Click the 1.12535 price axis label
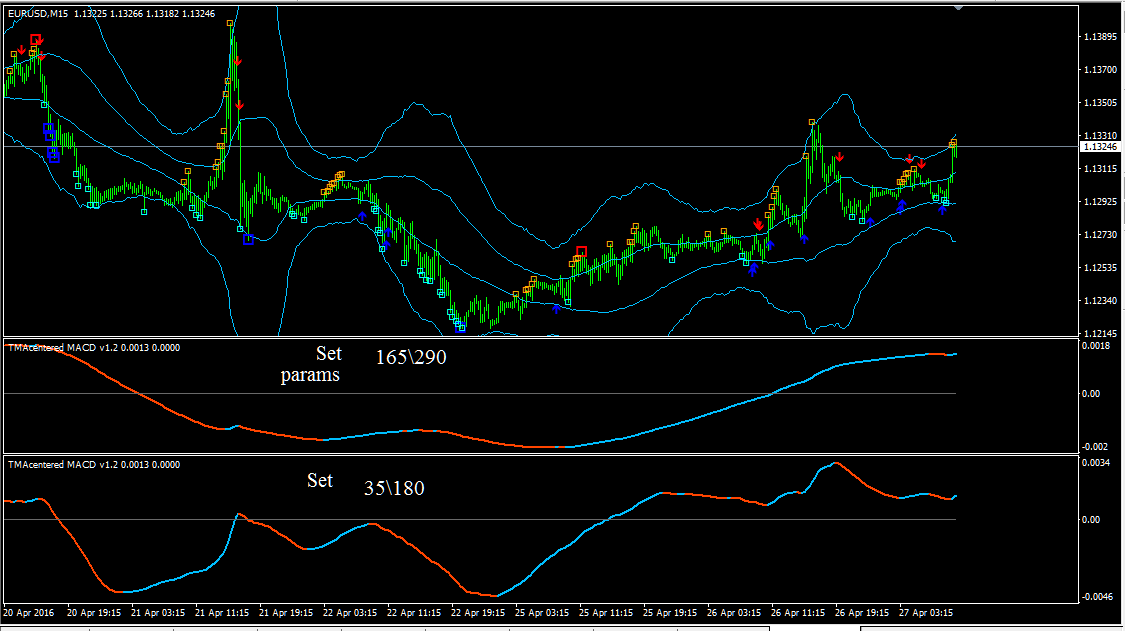Screen dimensions: 1125x631 [1100, 268]
